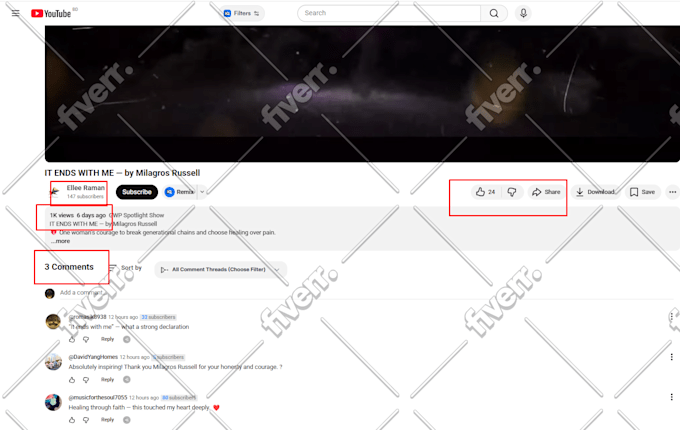Click the Remix button
Image resolution: width=680 pixels, height=430 pixels.
(180, 192)
